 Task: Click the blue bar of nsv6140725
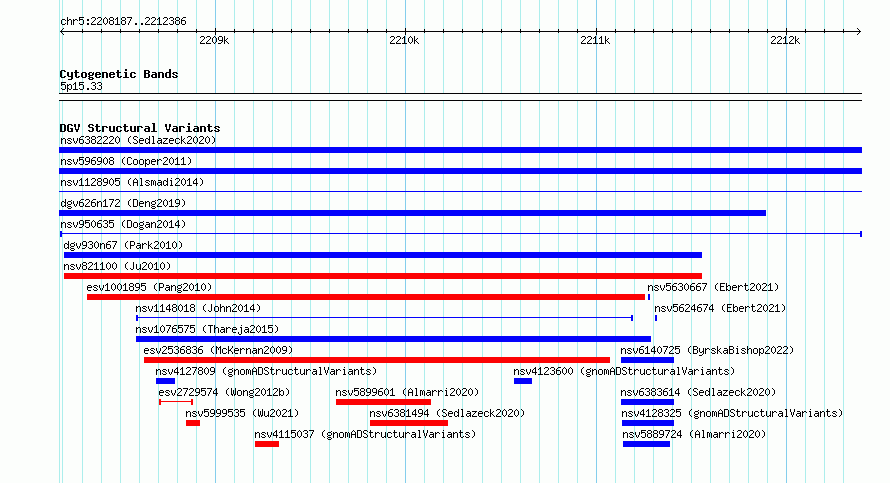point(647,360)
